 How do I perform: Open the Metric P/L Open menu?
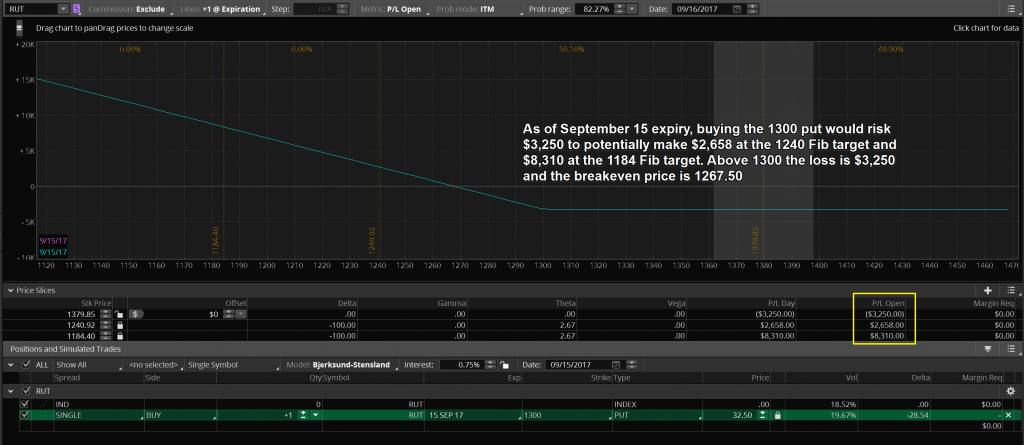[x=400, y=8]
